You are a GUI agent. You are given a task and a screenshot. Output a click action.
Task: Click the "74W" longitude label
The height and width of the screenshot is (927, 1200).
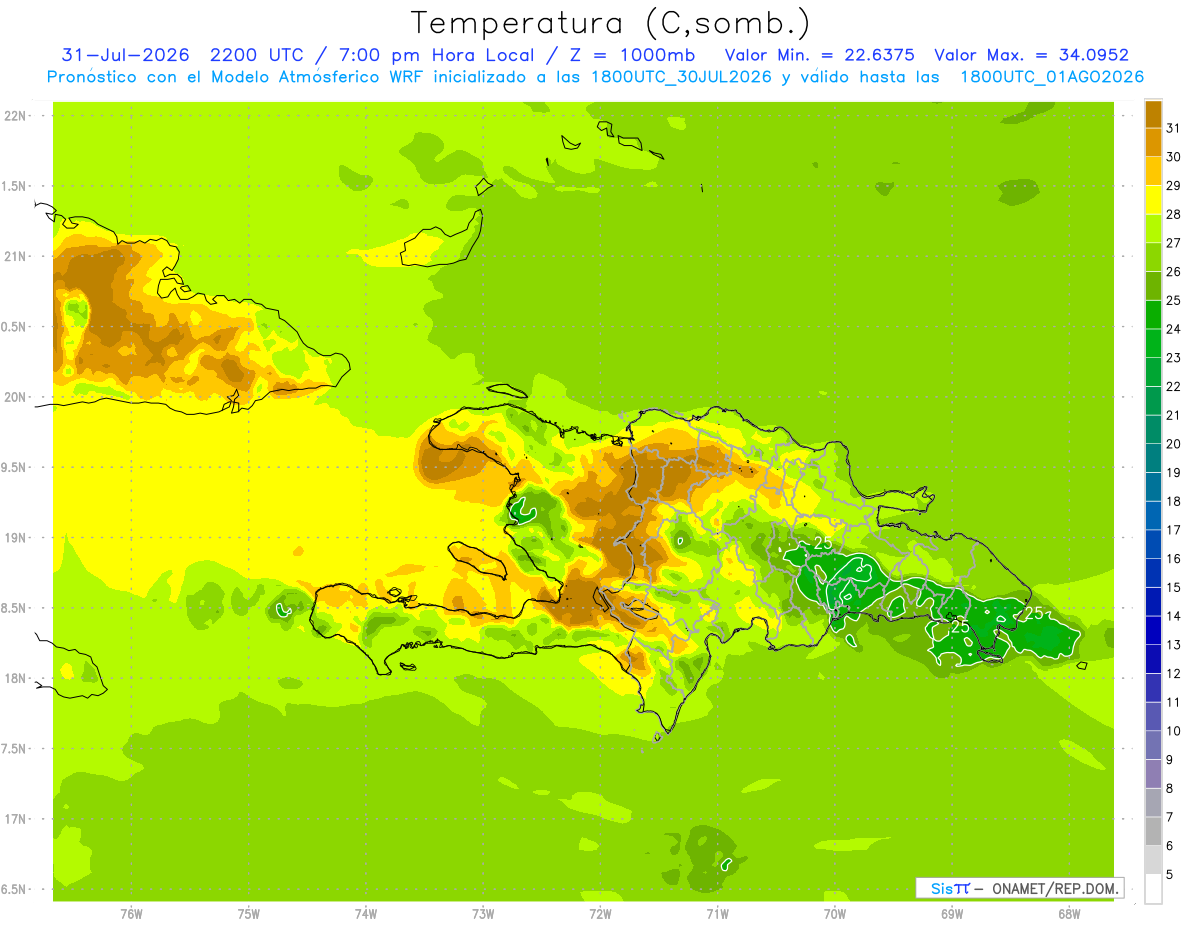pyautogui.click(x=366, y=914)
